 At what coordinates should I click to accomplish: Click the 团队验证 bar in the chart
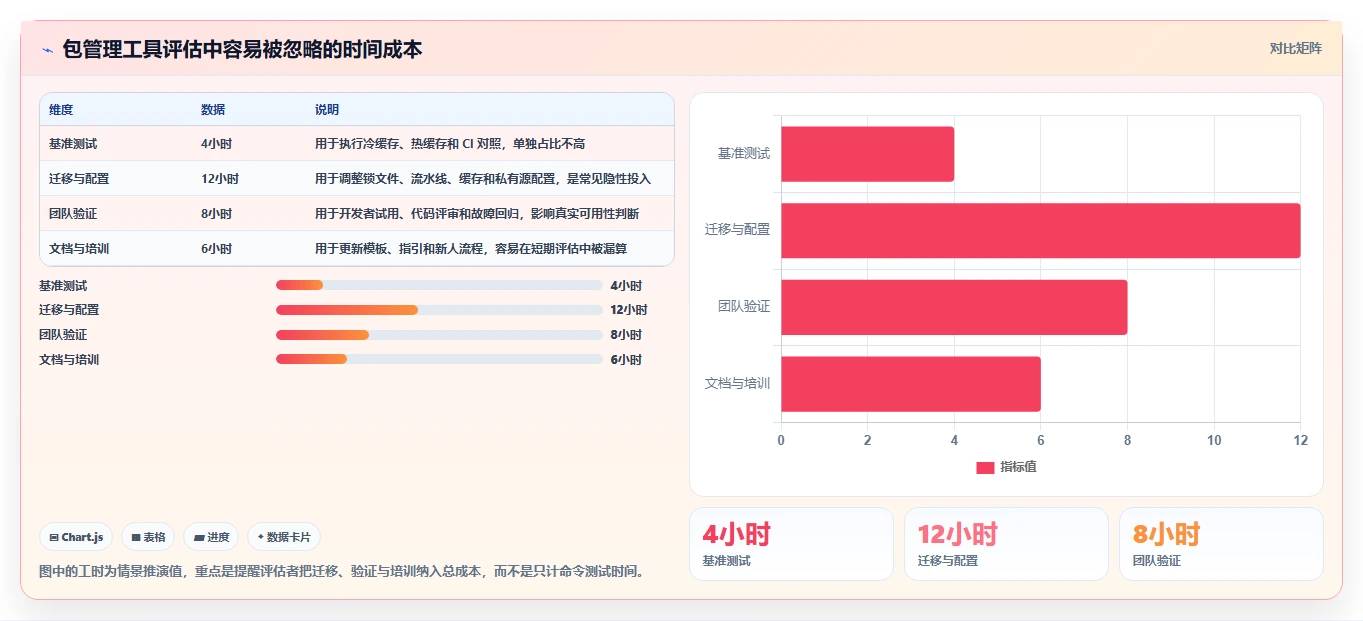(x=954, y=307)
